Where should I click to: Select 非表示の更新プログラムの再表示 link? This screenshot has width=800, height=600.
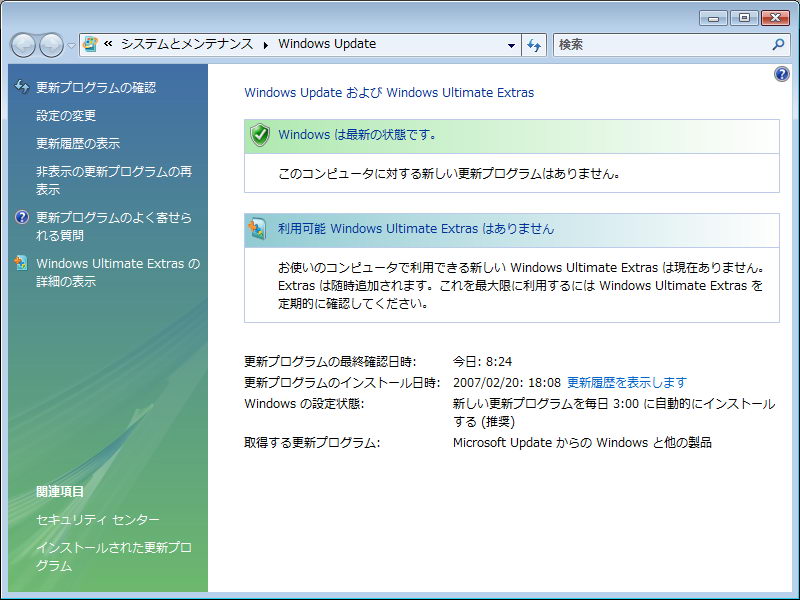pyautogui.click(x=114, y=181)
